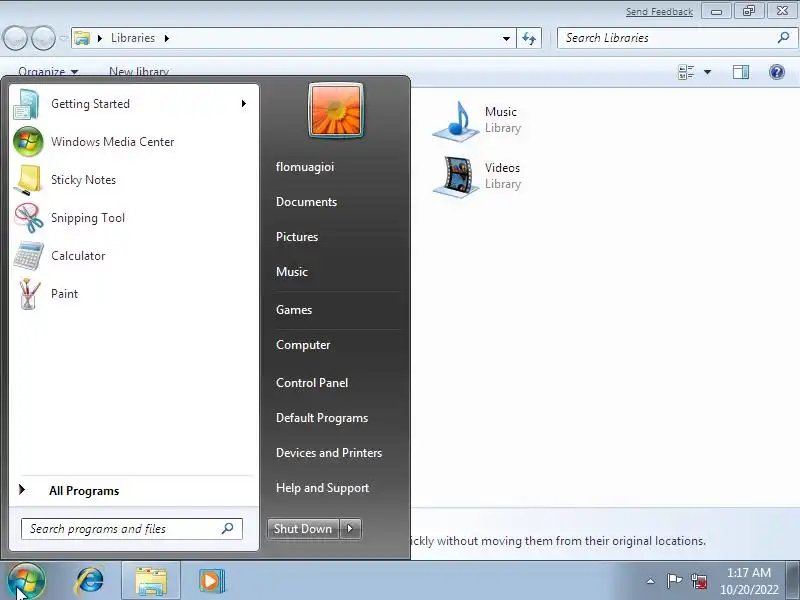Launch Windows Media Center icon
800x600 pixels.
coord(28,142)
